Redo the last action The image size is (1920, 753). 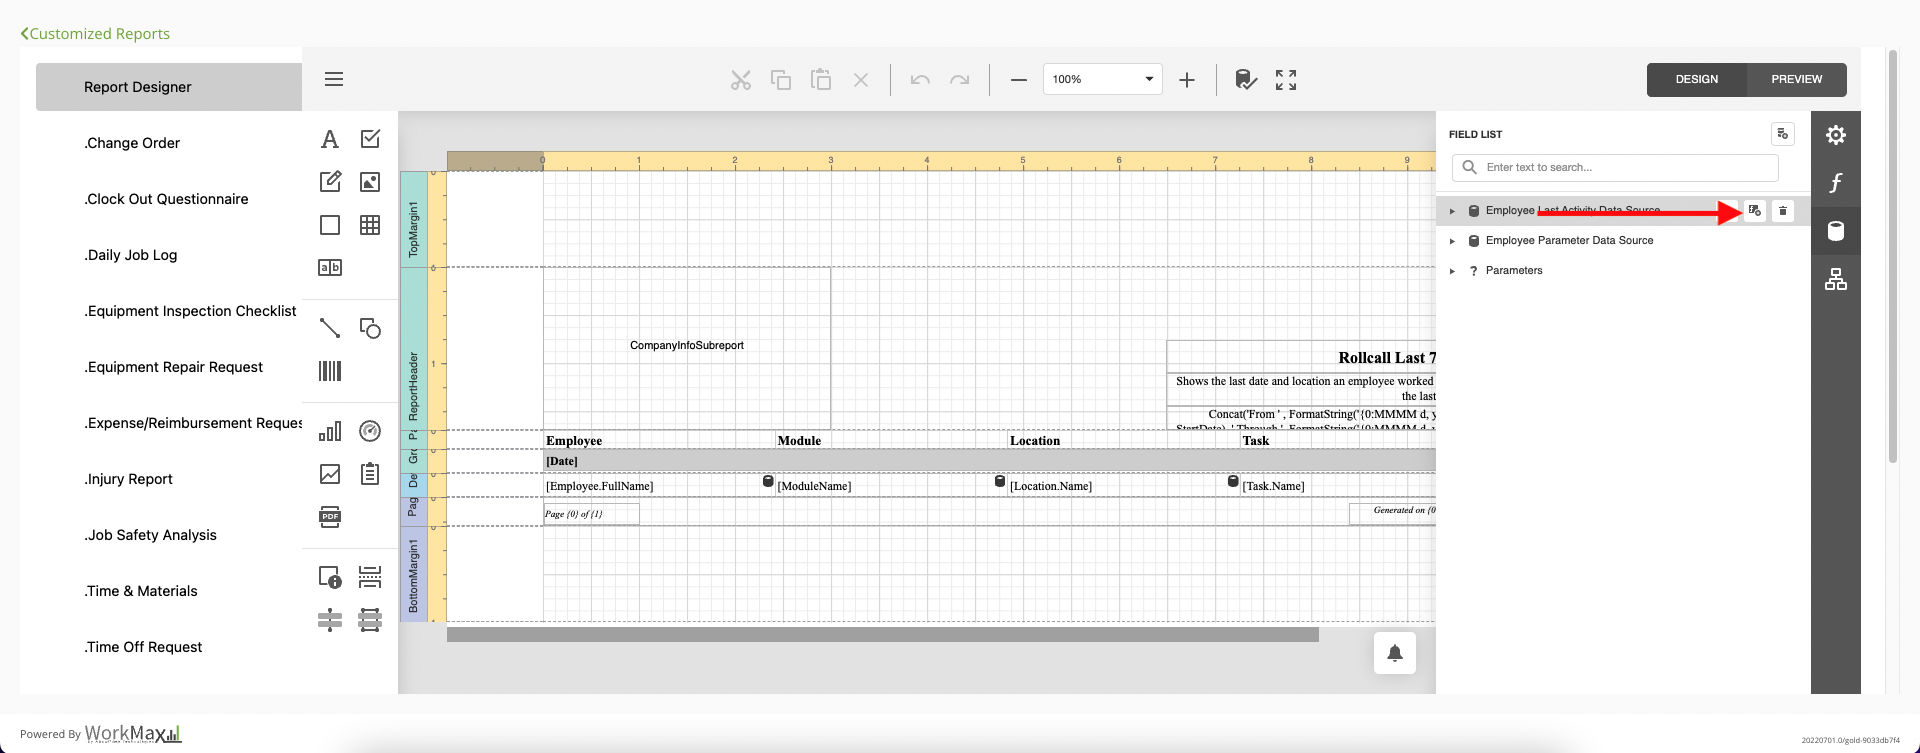(x=960, y=80)
